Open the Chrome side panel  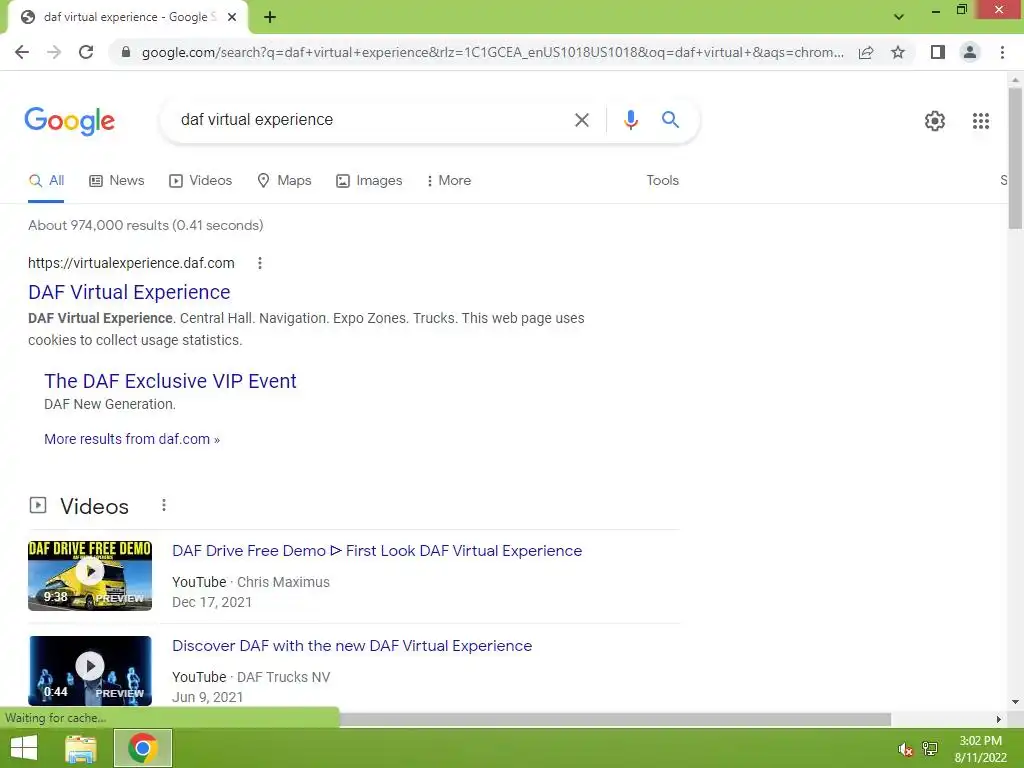pos(938,52)
